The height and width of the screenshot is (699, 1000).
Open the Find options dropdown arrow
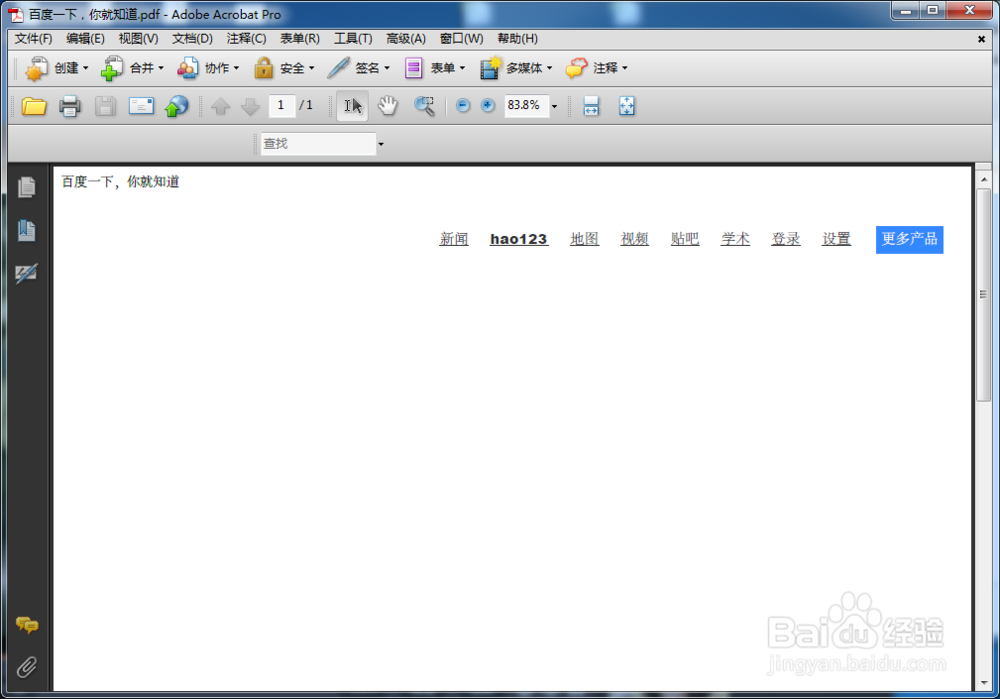click(x=381, y=144)
